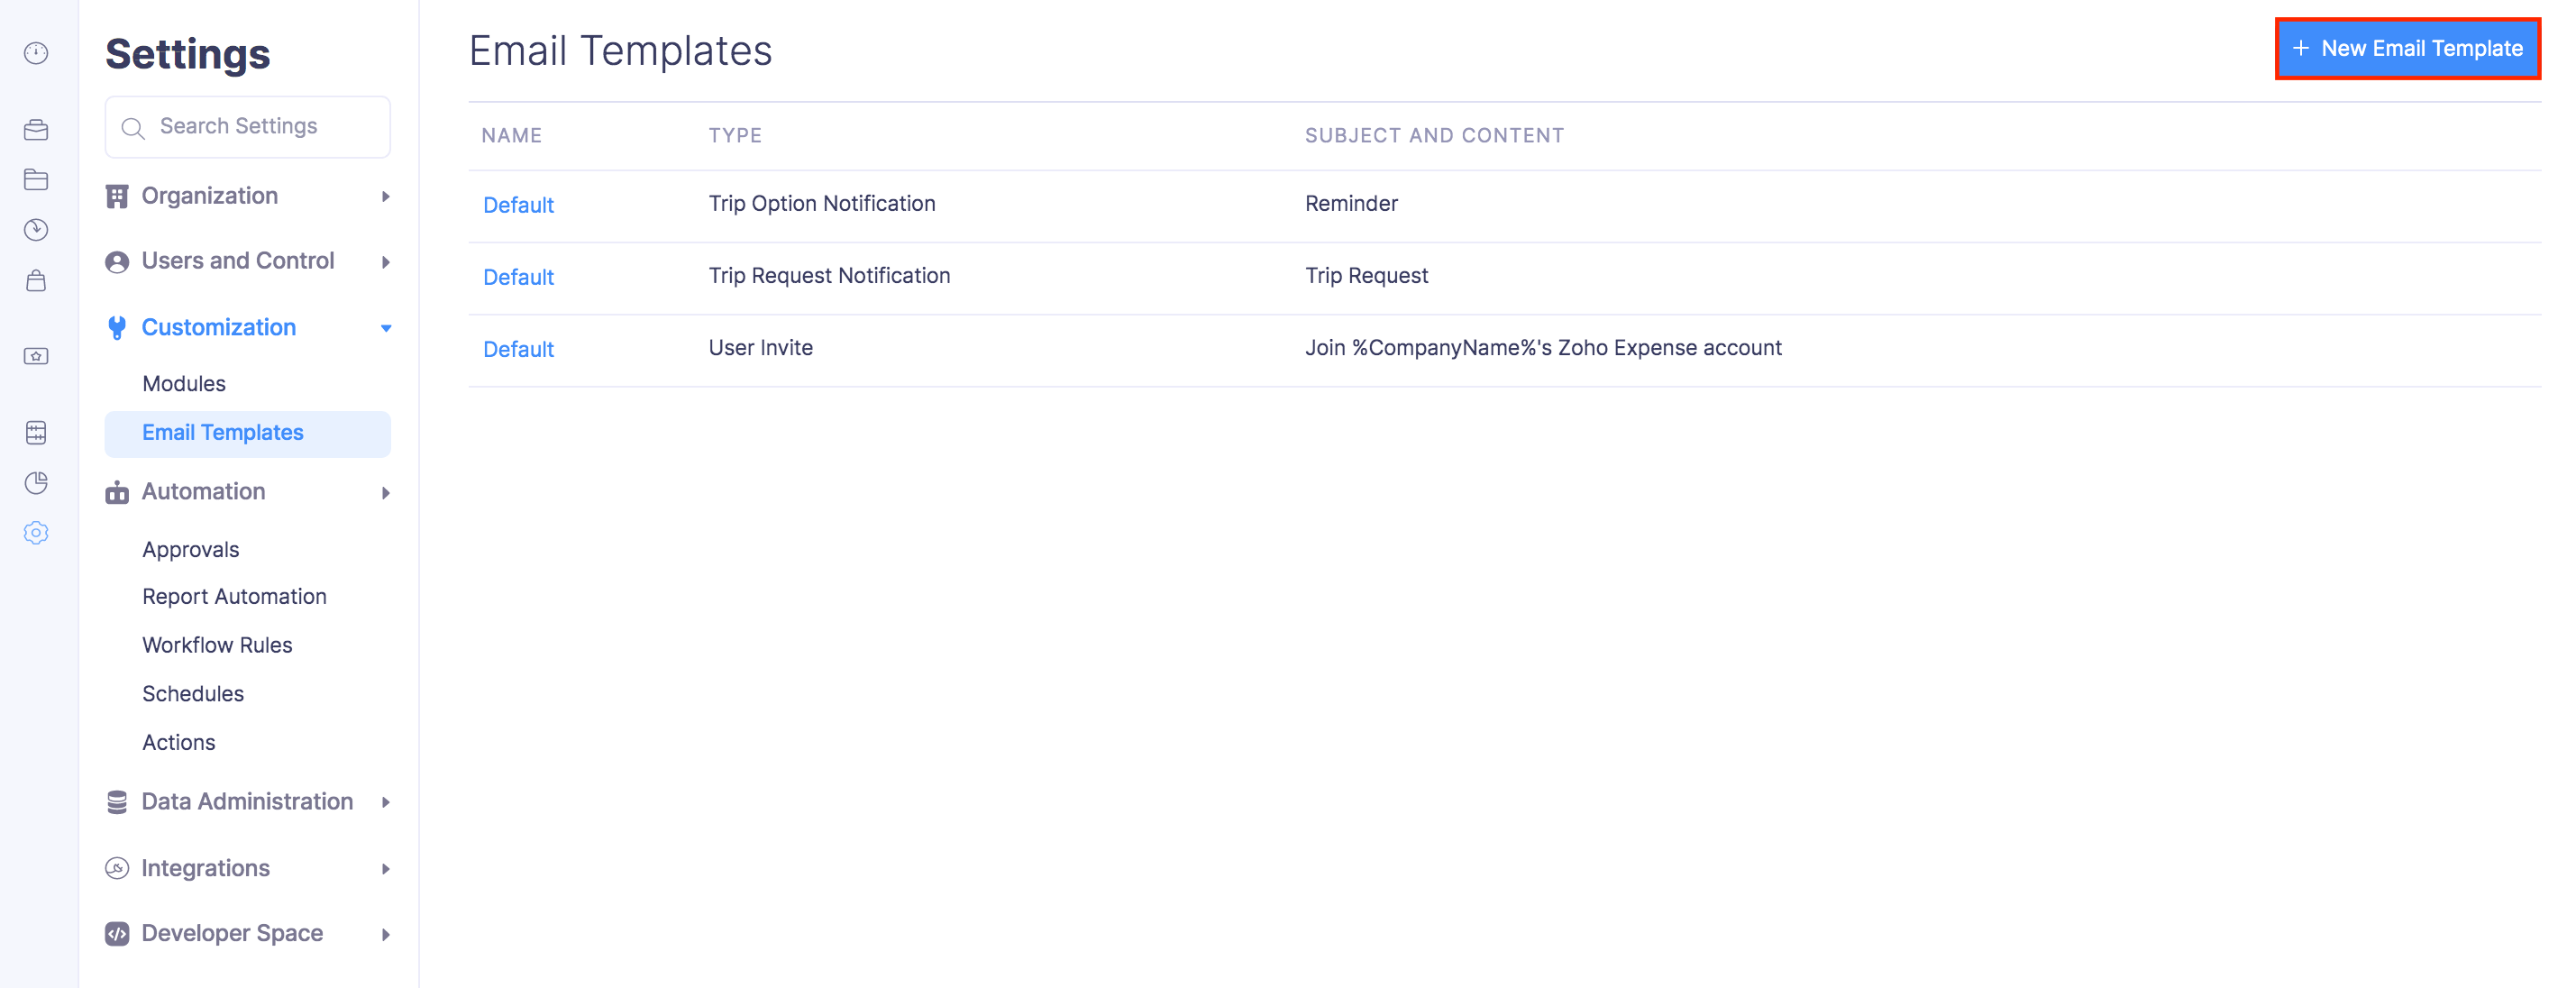Open the Default Trip Request Notification template
Viewport: 2576px width, 988px height.
pos(518,276)
